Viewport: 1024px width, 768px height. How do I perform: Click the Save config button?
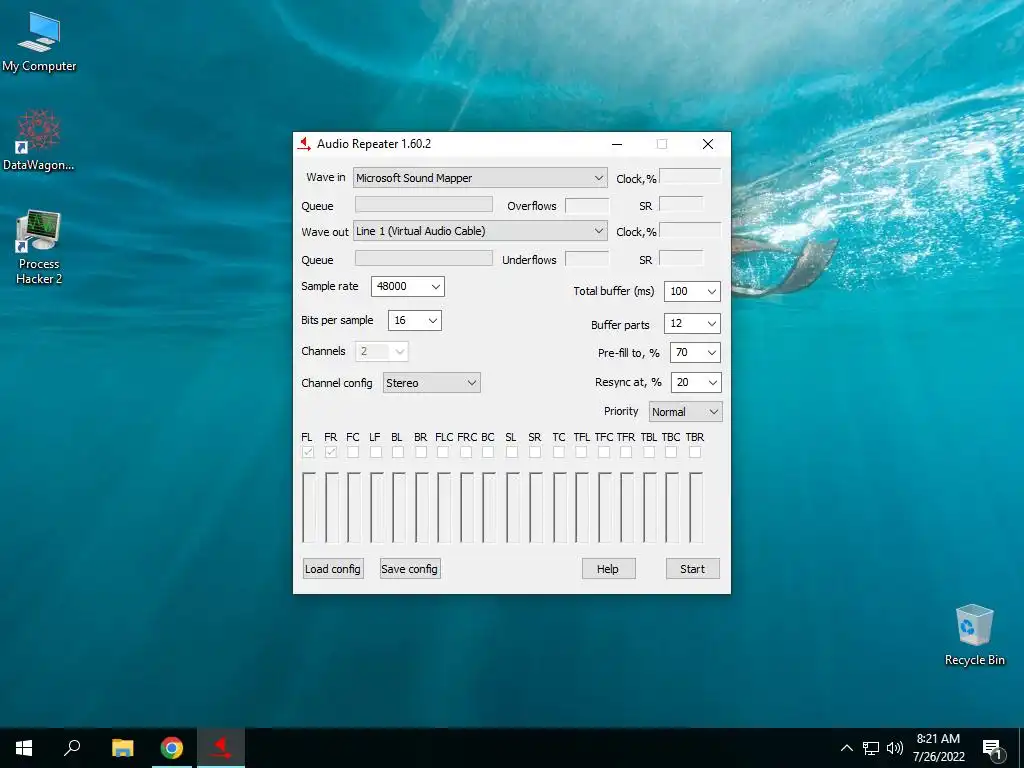pyautogui.click(x=409, y=569)
